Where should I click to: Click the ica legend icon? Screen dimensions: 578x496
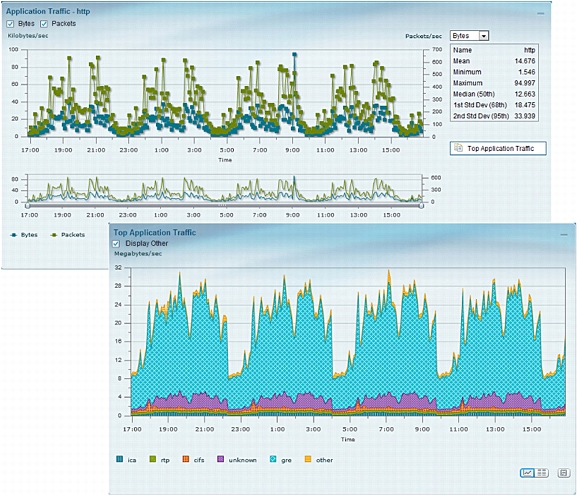click(120, 459)
